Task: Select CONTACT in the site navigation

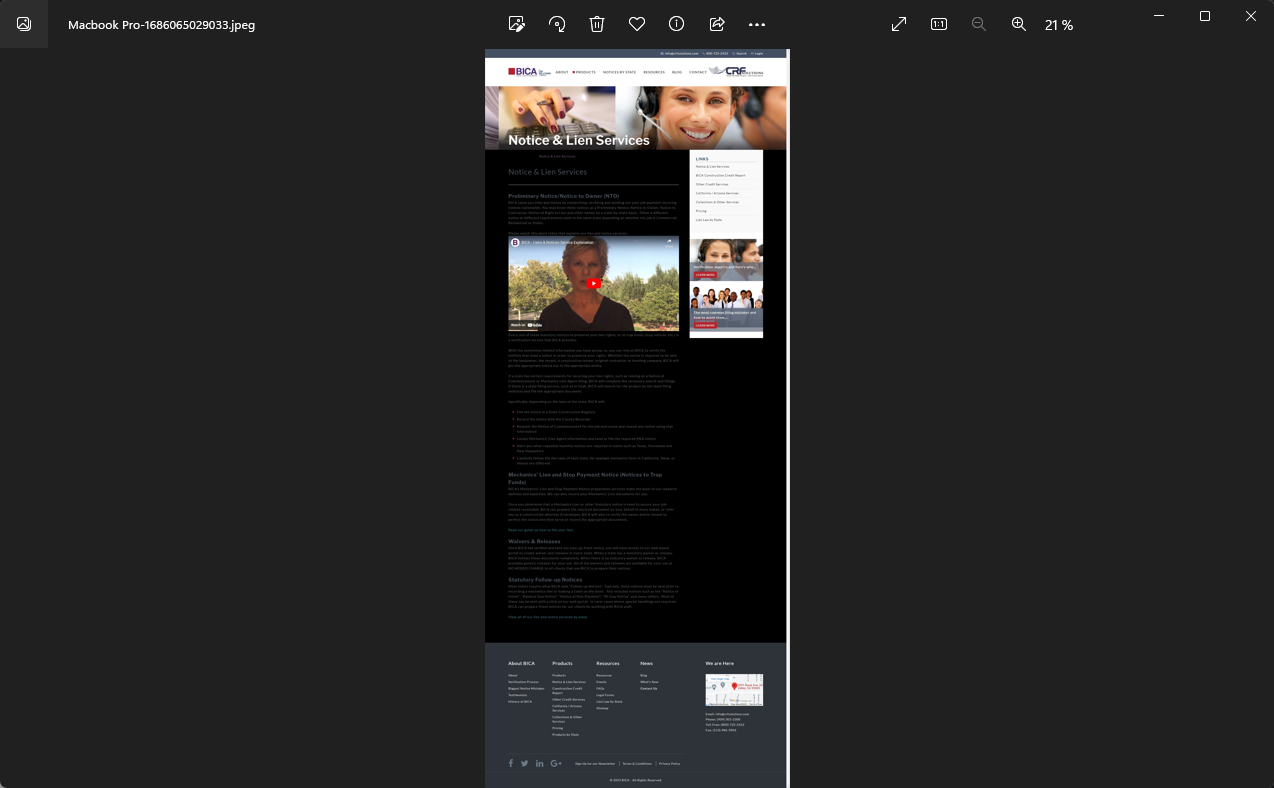Action: tap(698, 72)
